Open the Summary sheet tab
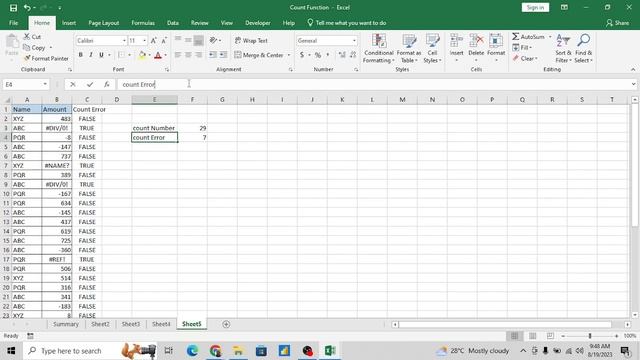This screenshot has width=640, height=360. 66,324
